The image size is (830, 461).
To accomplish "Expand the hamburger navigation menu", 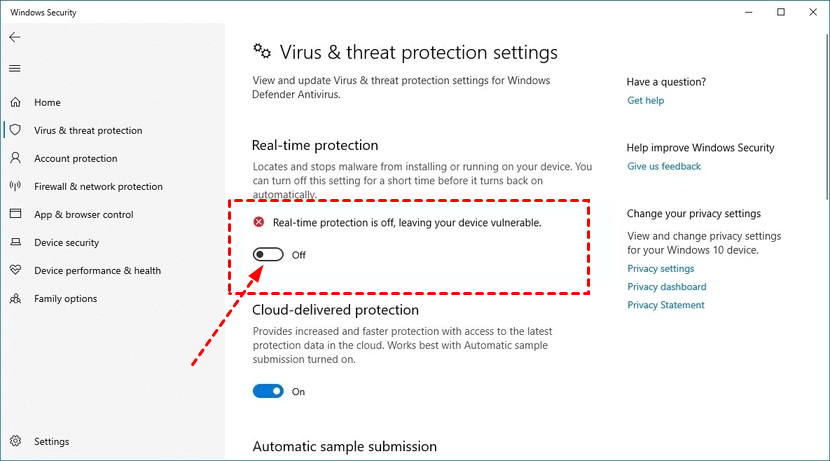I will pyautogui.click(x=14, y=68).
